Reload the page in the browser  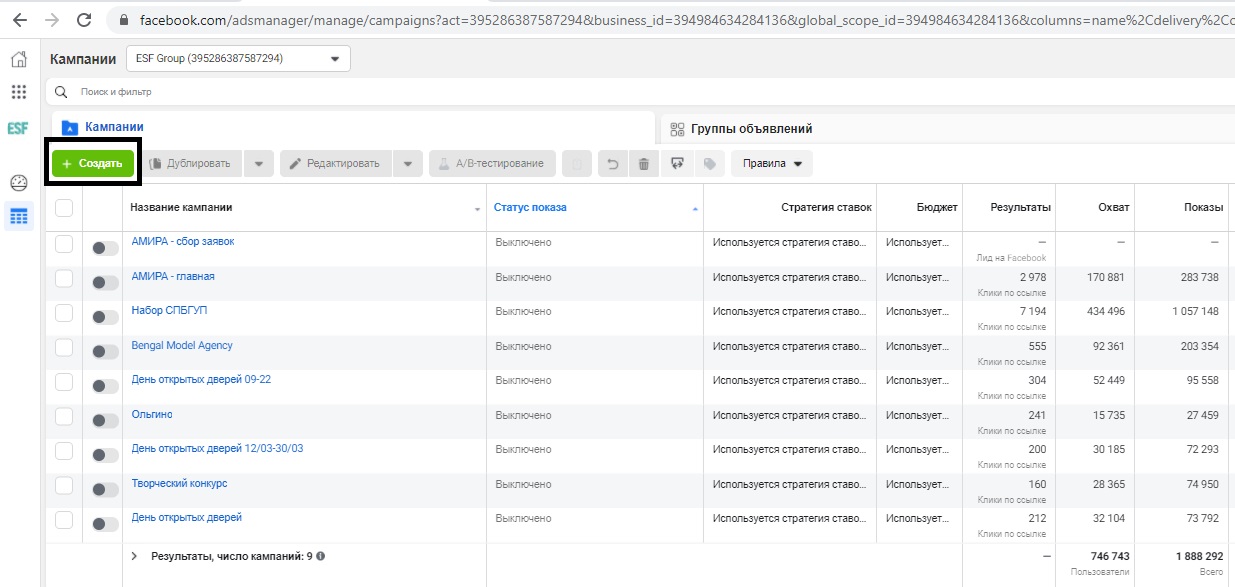point(84,20)
